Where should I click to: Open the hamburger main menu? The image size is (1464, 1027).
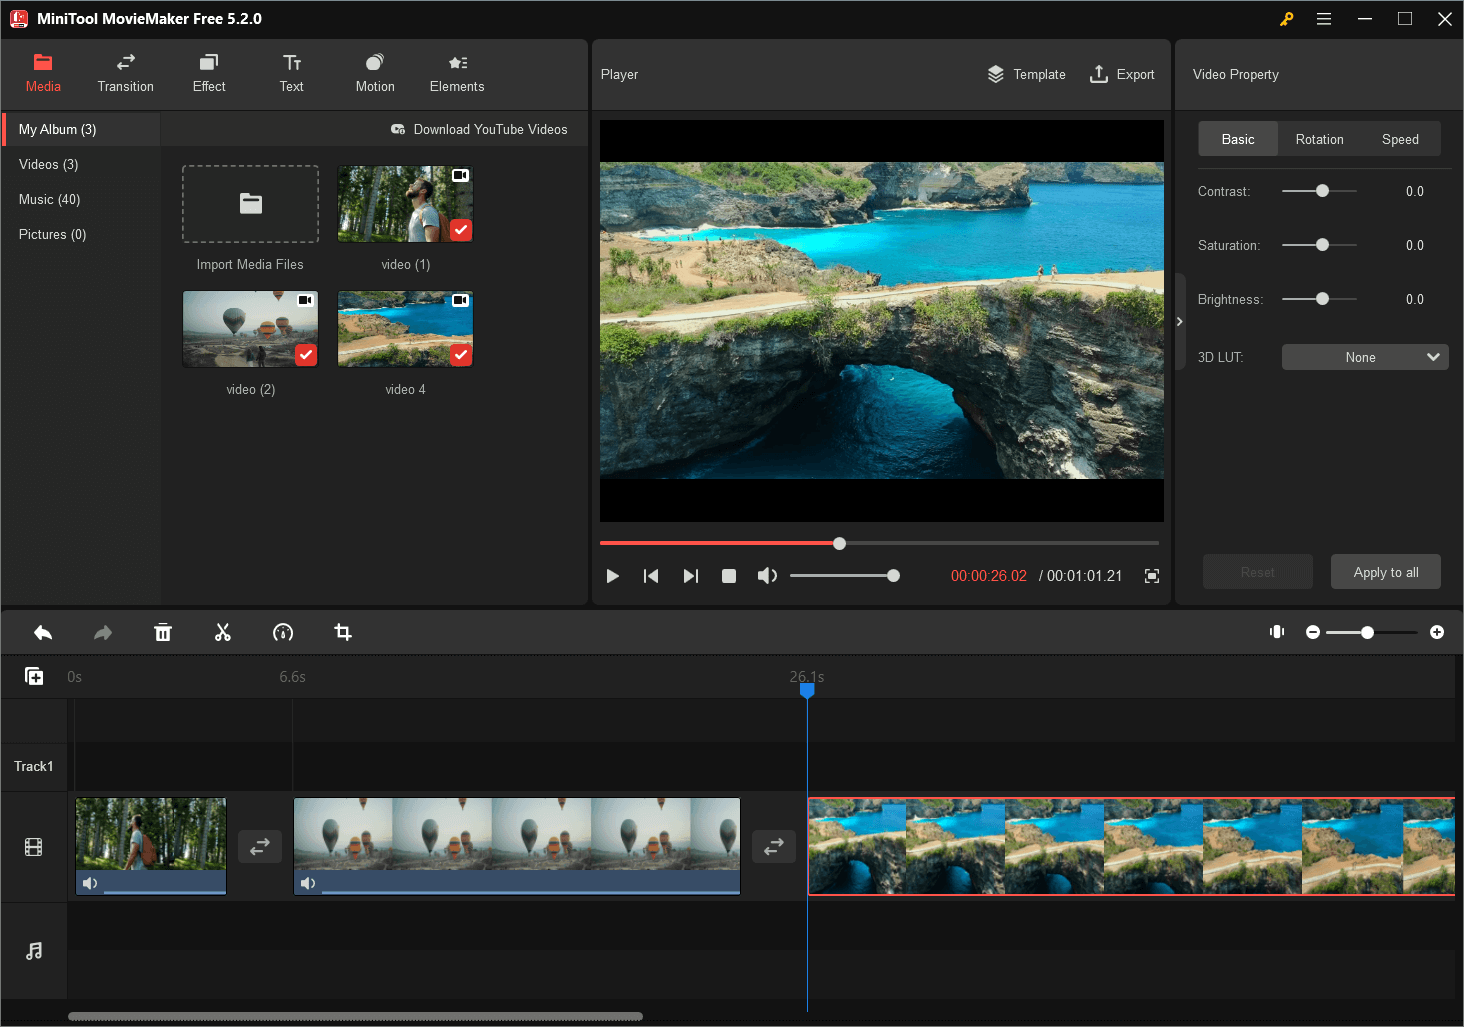click(1324, 19)
